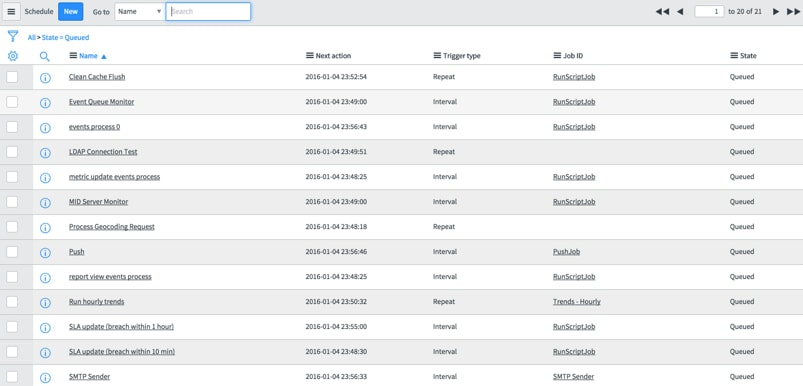Preview metric update events process info icon
Viewport: 803px width, 386px height.
[x=45, y=178]
